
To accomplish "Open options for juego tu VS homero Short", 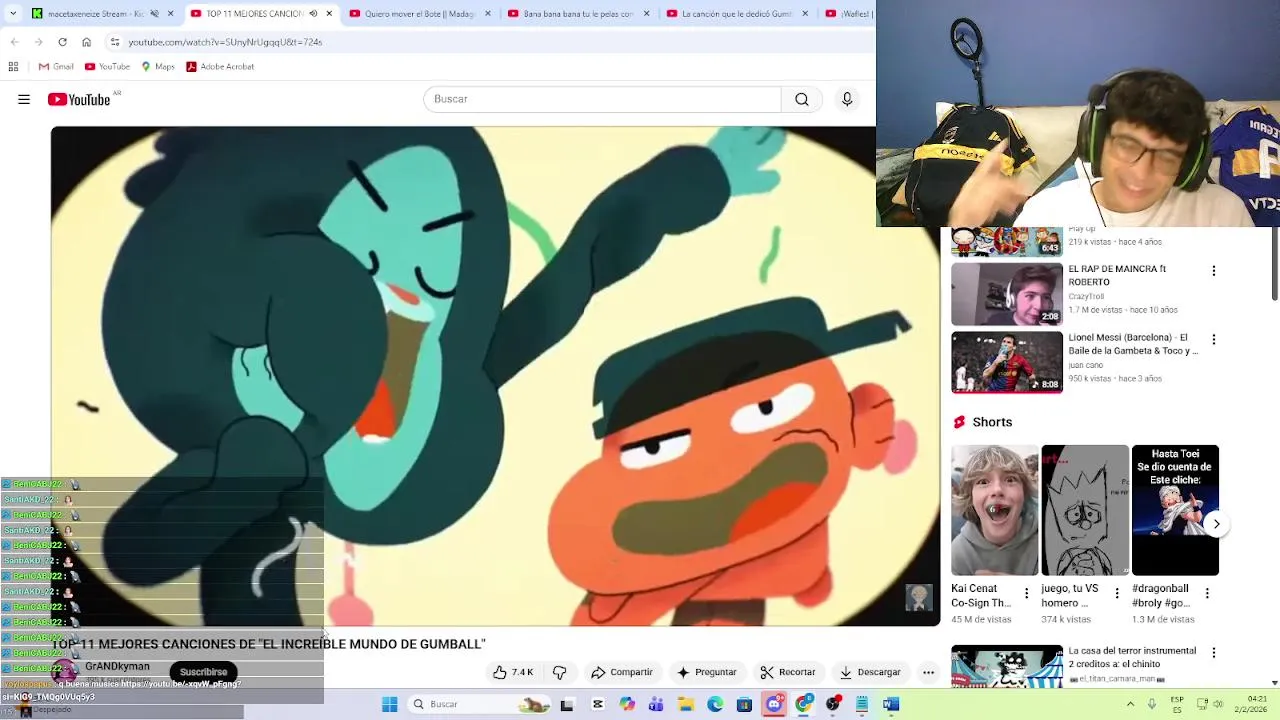I will 1117,594.
